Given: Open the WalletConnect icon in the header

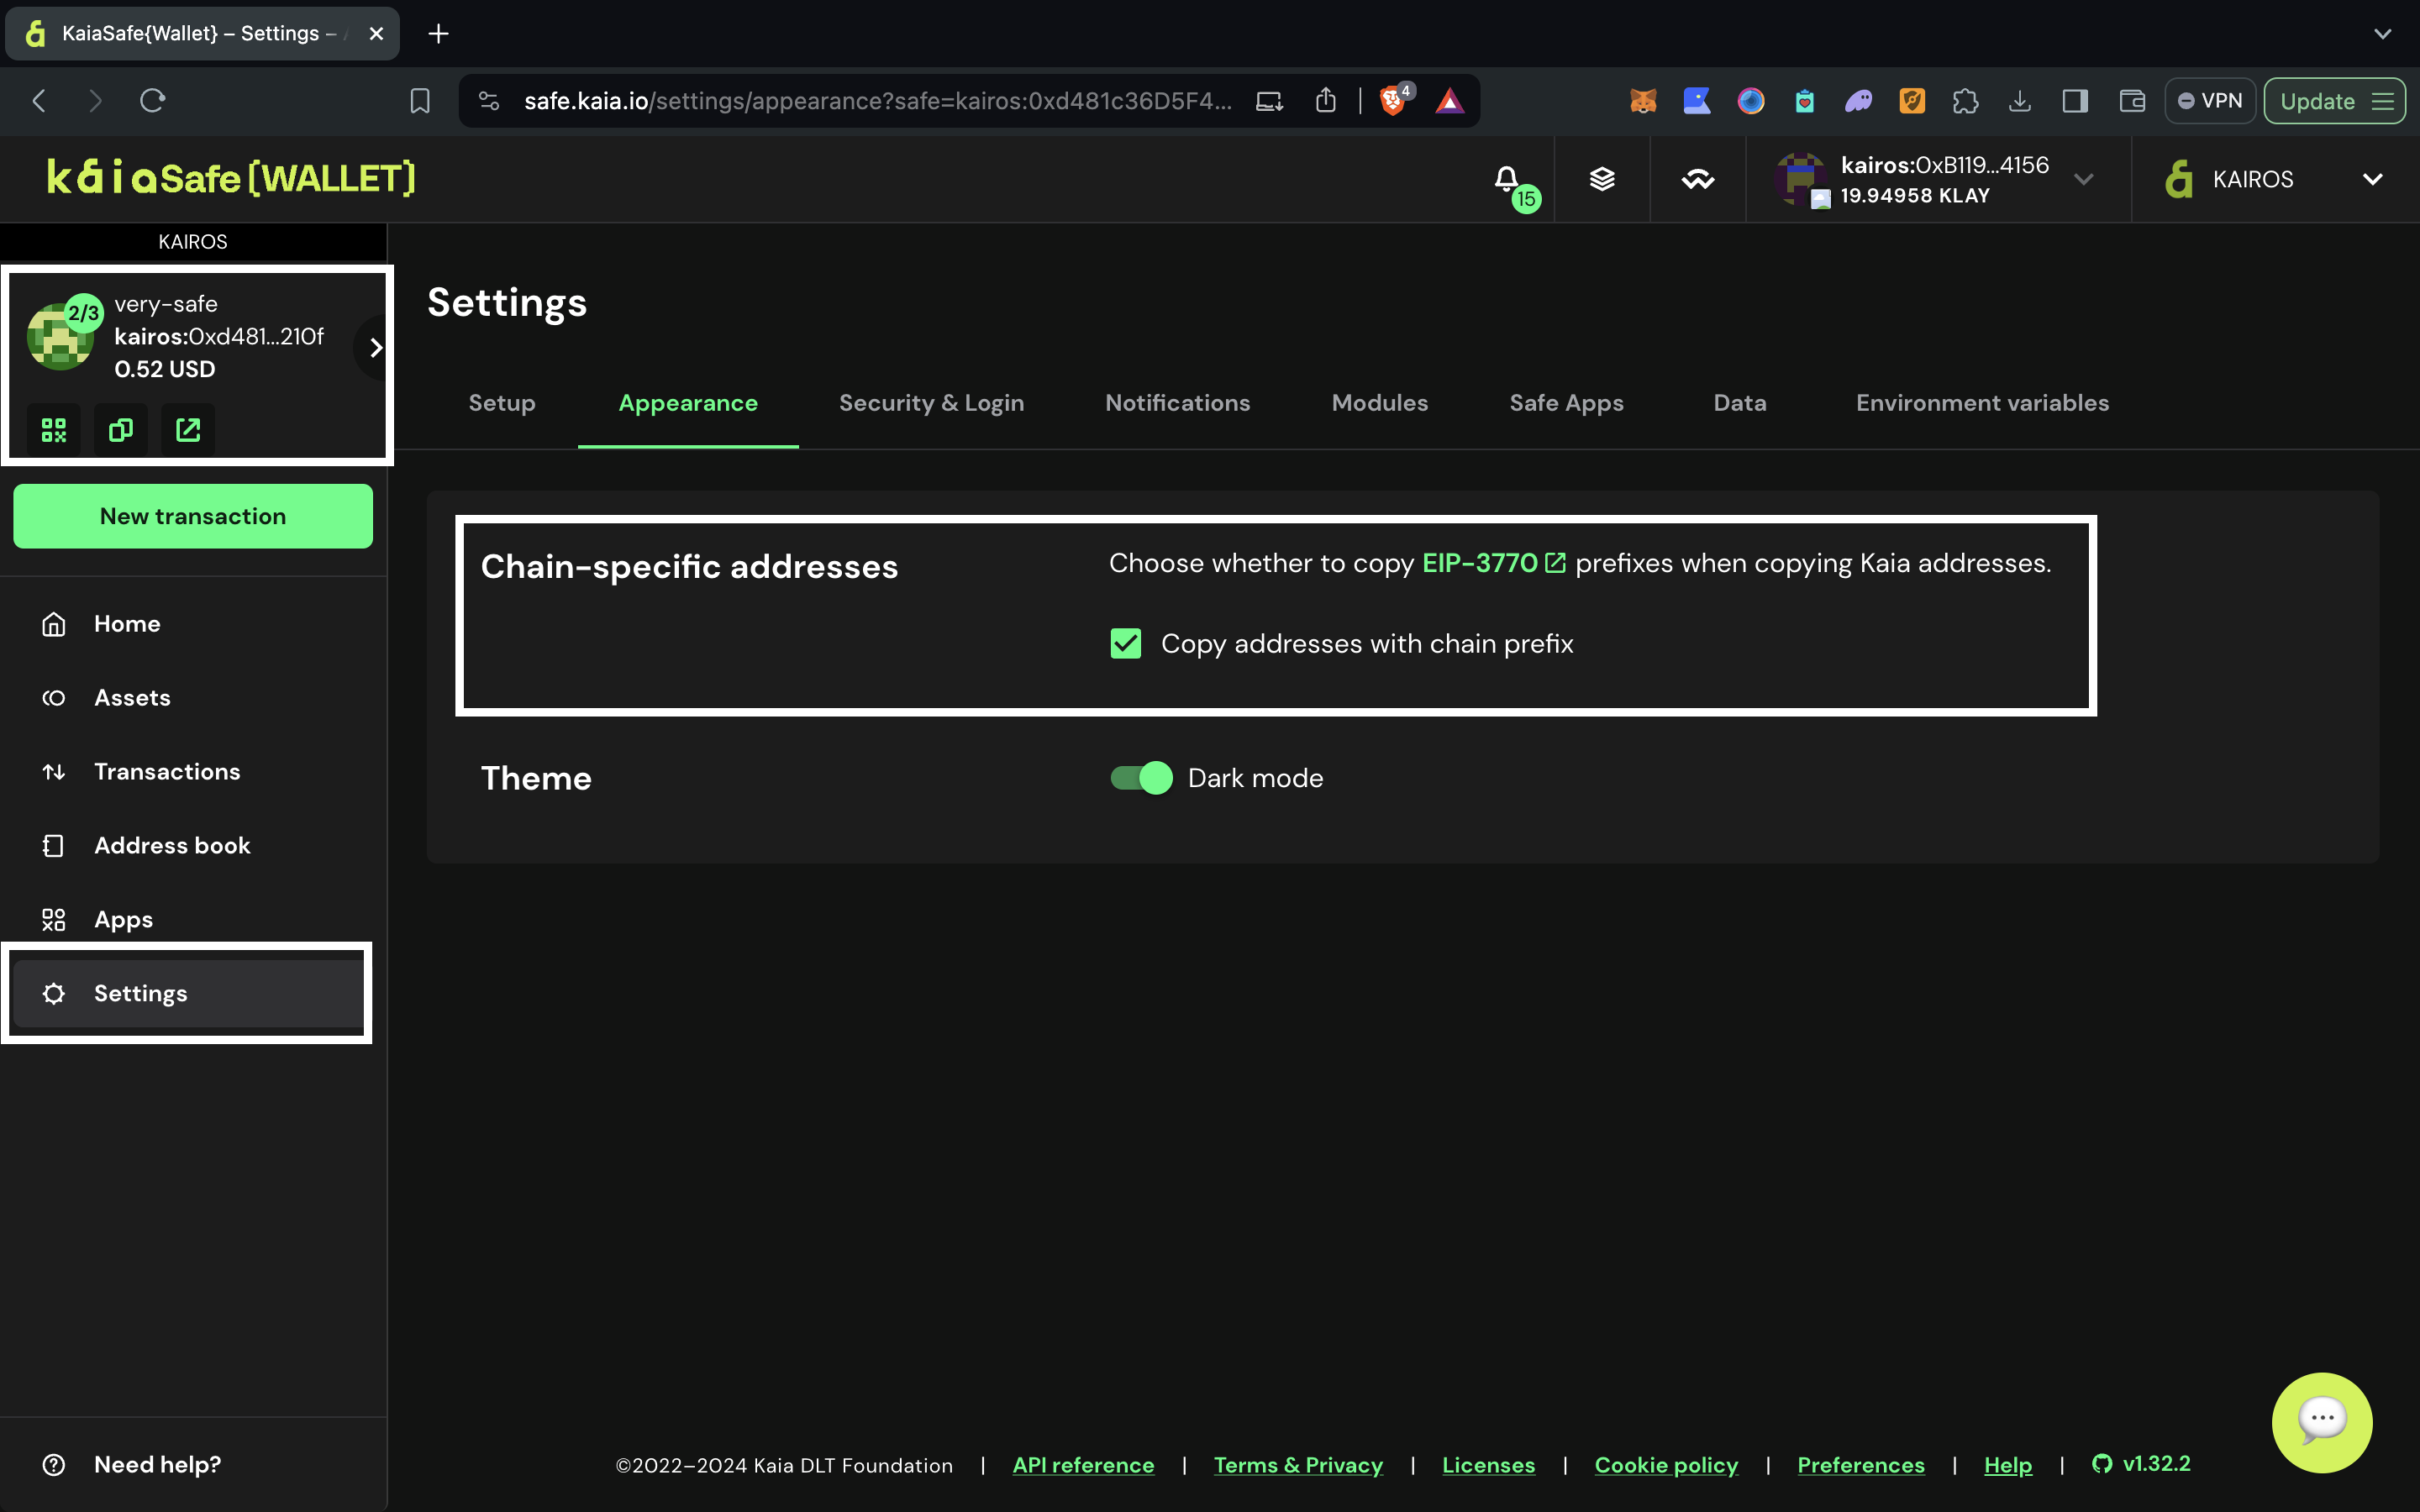Looking at the screenshot, I should pos(1697,179).
